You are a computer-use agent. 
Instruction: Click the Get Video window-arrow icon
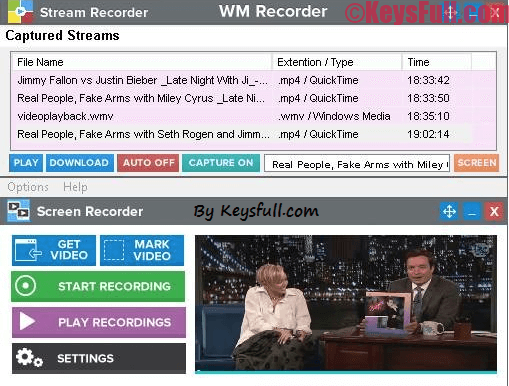tap(28, 250)
